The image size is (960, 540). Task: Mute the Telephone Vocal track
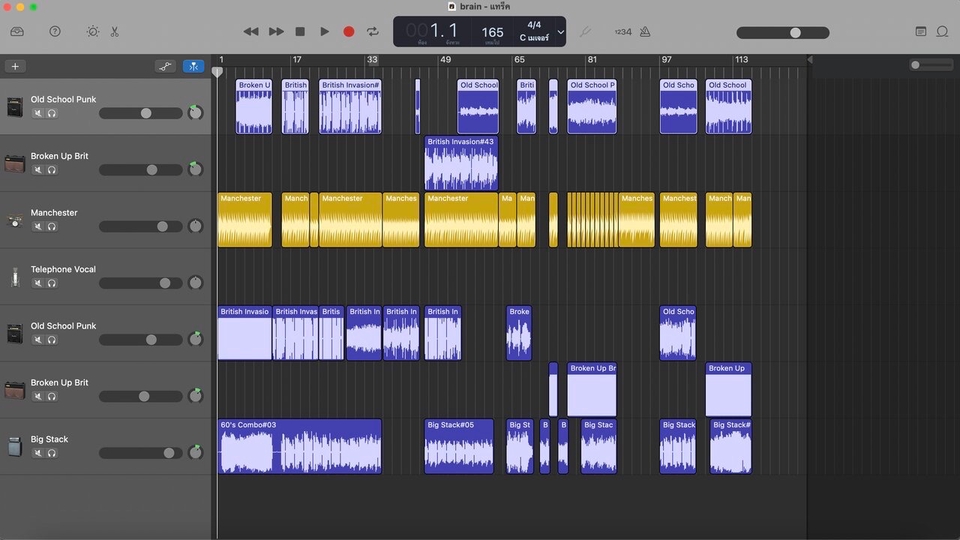[38, 283]
